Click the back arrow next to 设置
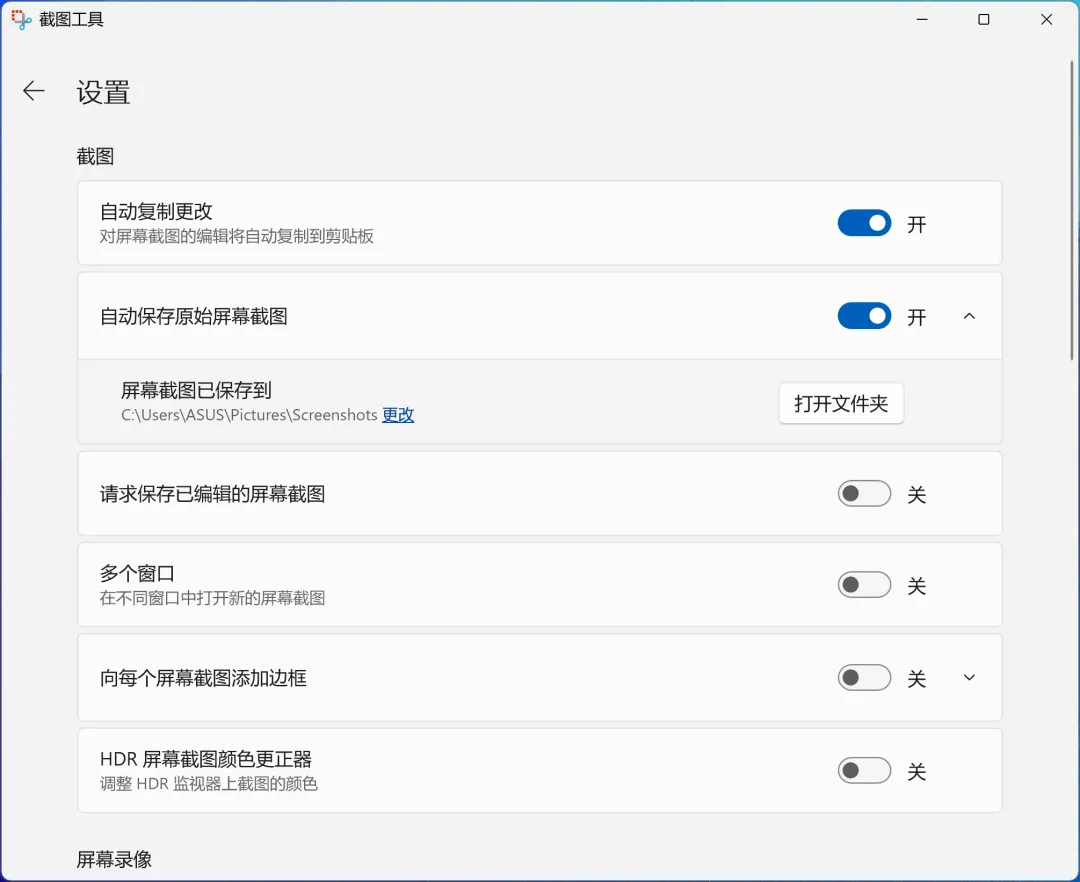The width and height of the screenshot is (1080, 882). [x=34, y=91]
